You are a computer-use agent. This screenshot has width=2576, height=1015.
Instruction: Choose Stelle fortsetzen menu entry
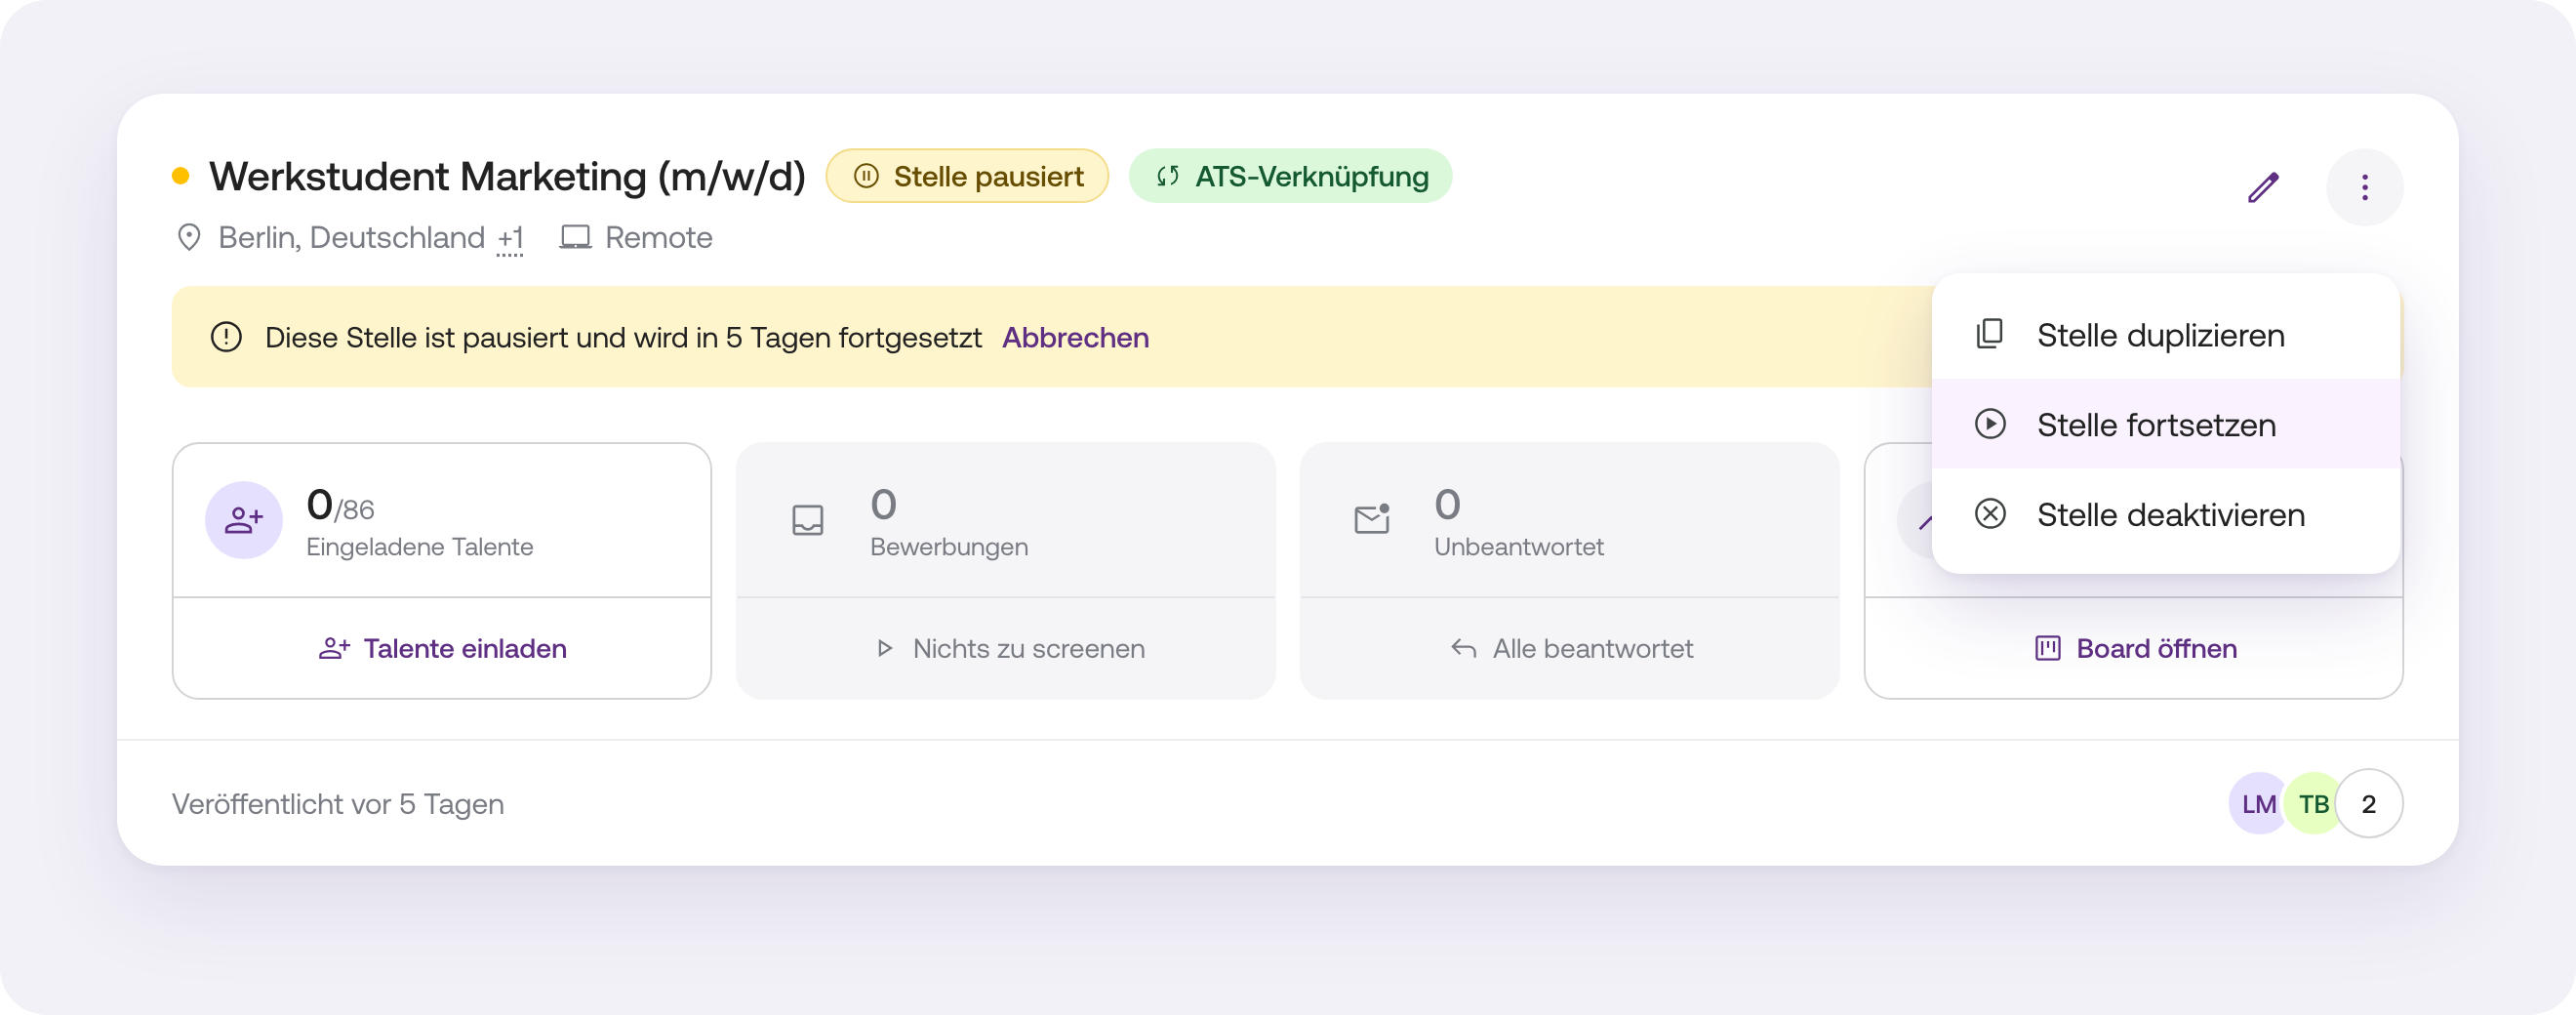(x=2165, y=424)
